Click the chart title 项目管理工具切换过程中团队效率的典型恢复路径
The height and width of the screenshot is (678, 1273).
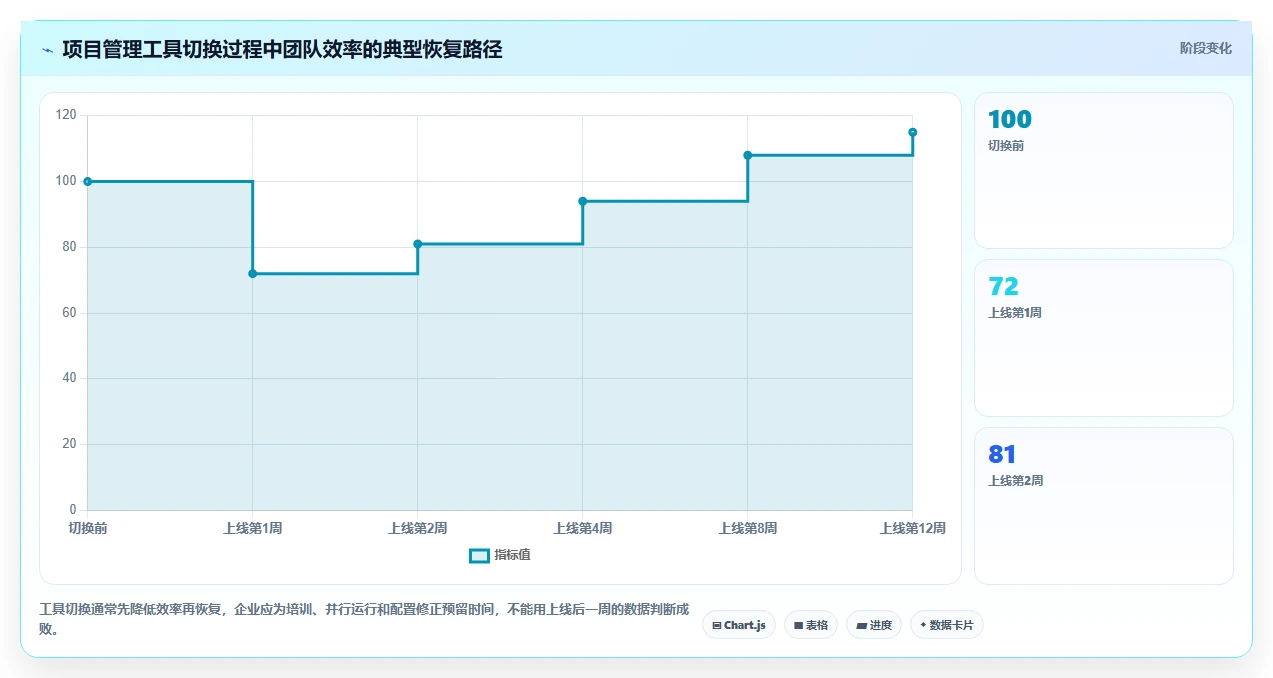pyautogui.click(x=282, y=49)
